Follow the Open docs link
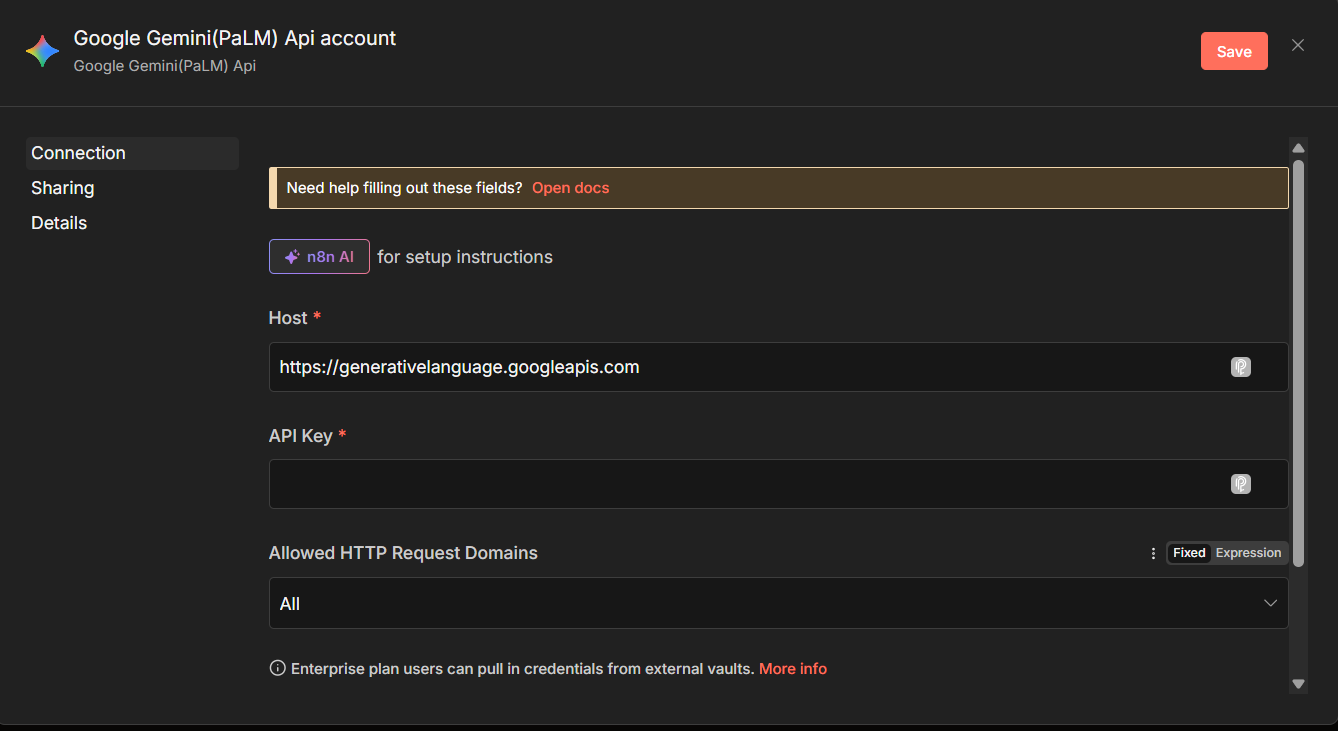 point(570,188)
